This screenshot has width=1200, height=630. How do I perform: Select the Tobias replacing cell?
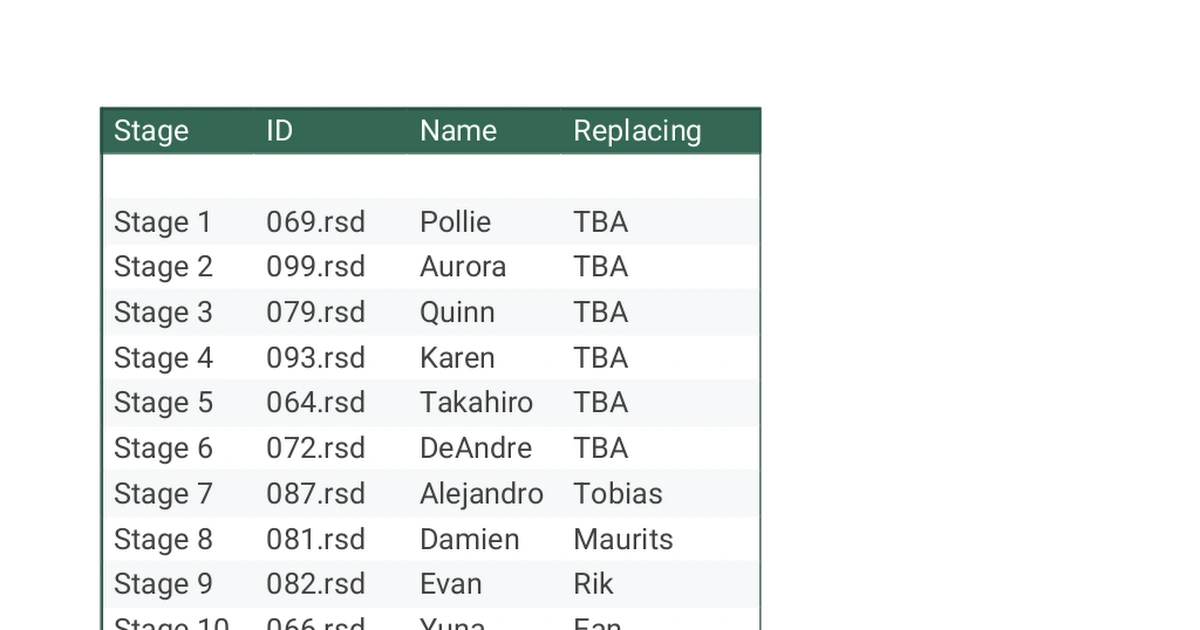click(618, 494)
